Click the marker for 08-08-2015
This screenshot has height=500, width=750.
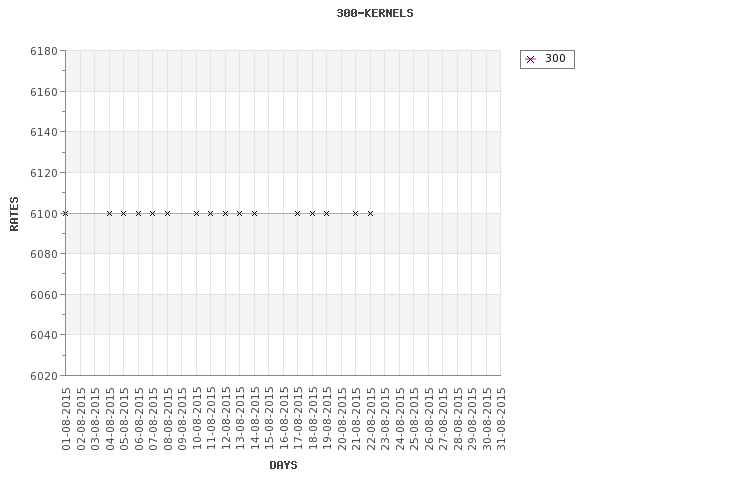point(167,213)
